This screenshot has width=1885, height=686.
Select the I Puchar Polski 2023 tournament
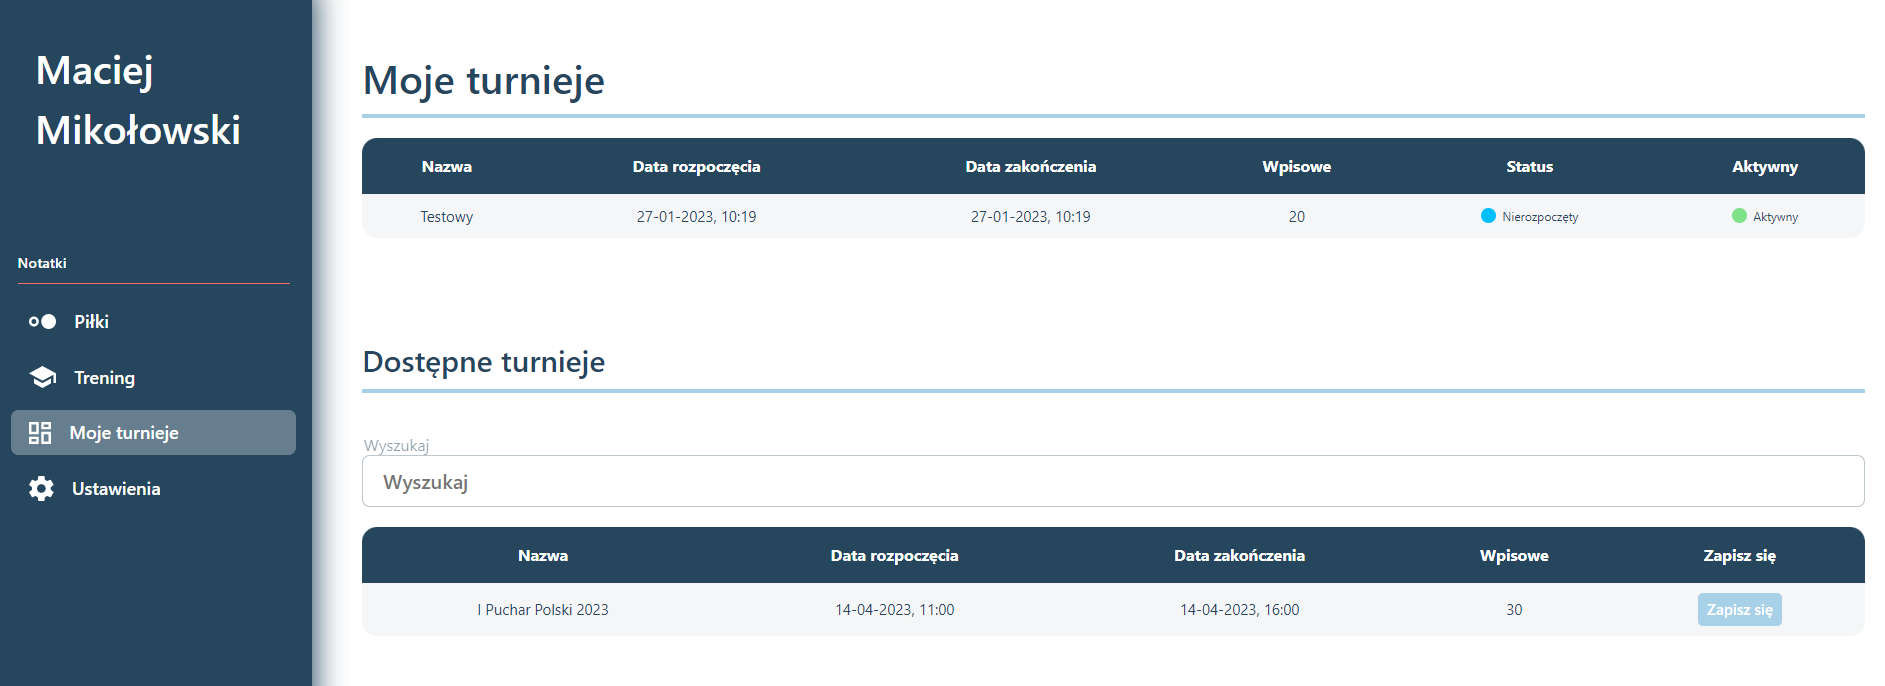(543, 610)
